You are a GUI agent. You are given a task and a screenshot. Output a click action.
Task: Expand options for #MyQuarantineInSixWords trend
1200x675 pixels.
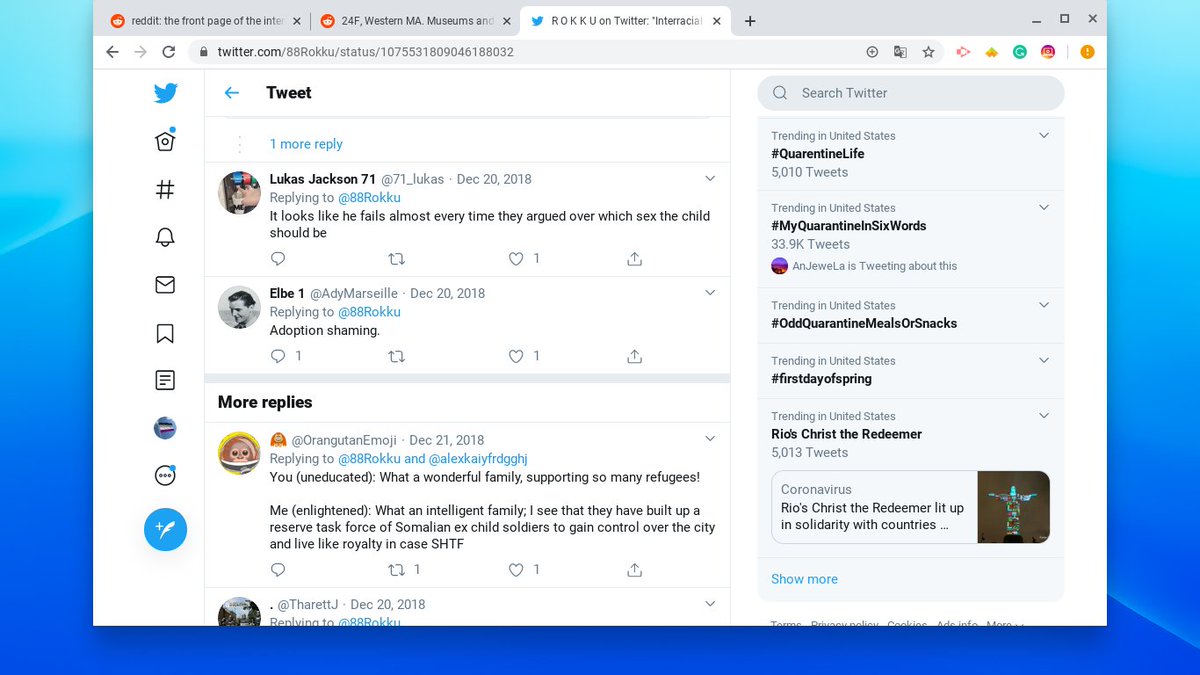(x=1044, y=207)
